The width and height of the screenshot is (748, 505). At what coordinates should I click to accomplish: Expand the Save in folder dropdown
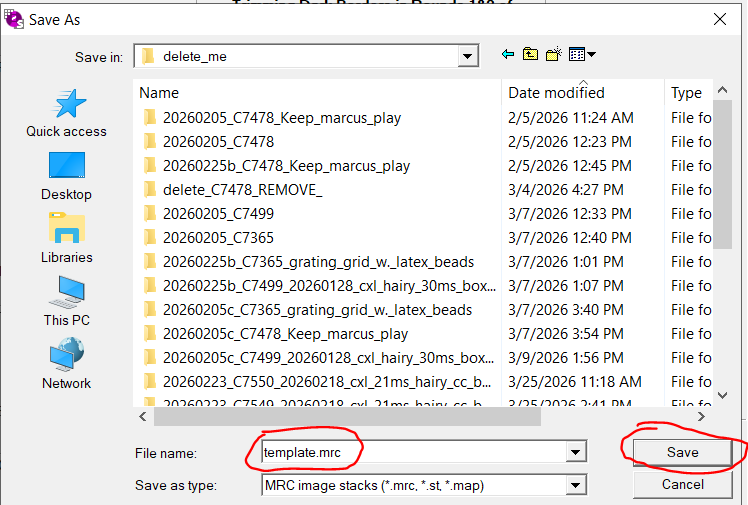click(468, 56)
